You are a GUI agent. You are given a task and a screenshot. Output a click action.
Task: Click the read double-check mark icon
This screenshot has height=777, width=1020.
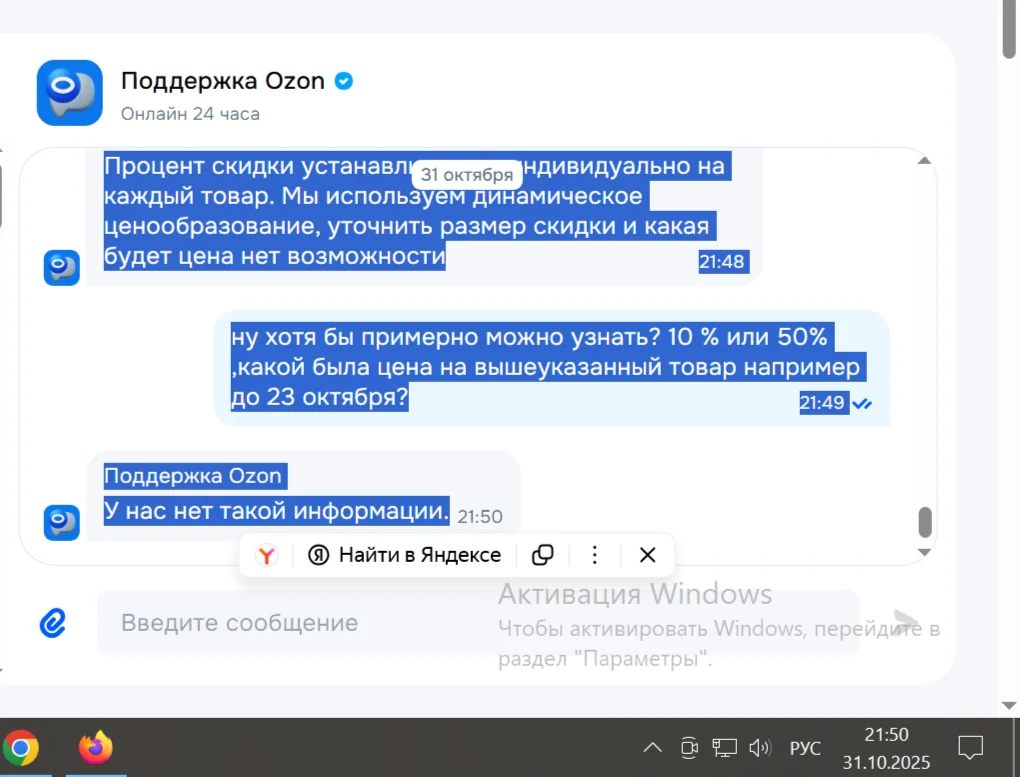click(x=862, y=404)
